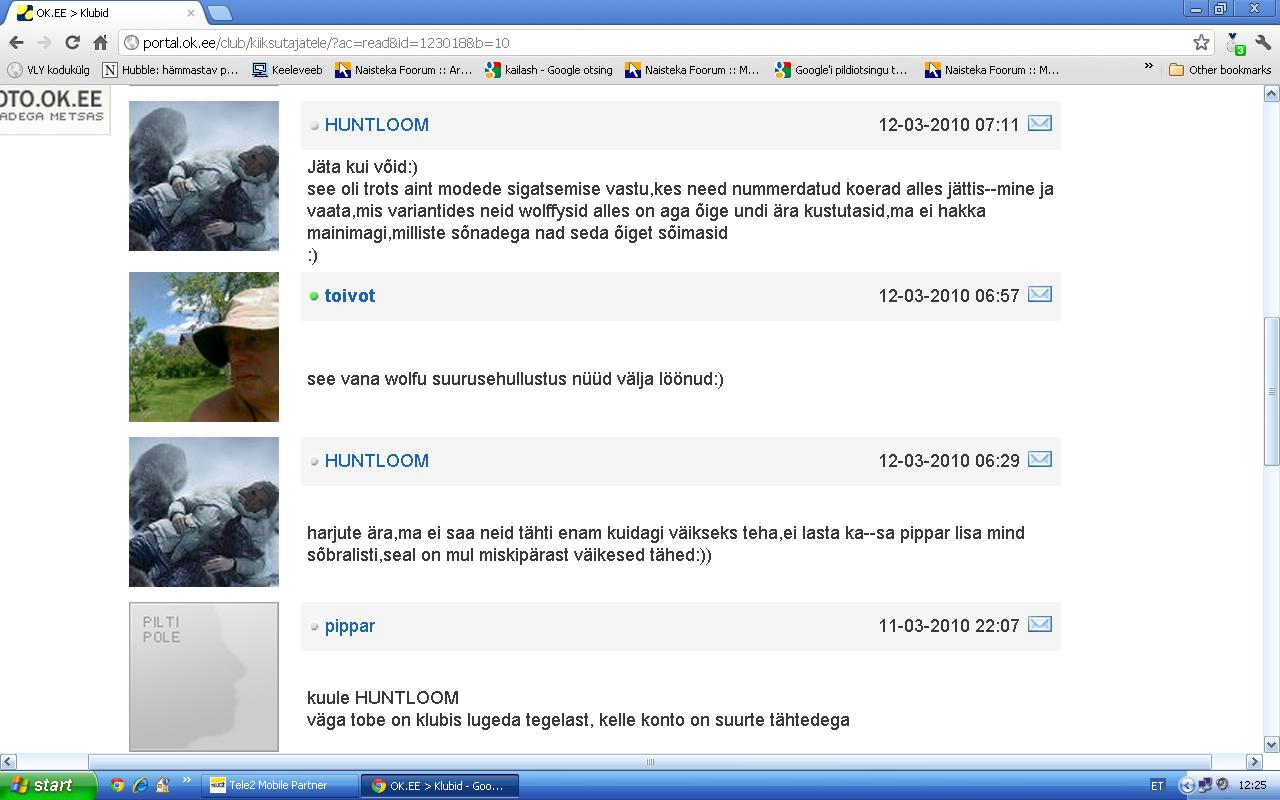This screenshot has height=800, width=1280.
Task: Switch the ET keyboard language indicator
Action: 1158,786
